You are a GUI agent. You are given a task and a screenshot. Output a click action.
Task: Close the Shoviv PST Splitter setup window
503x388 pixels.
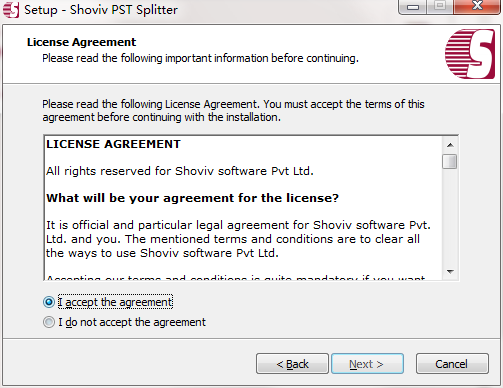point(477,6)
